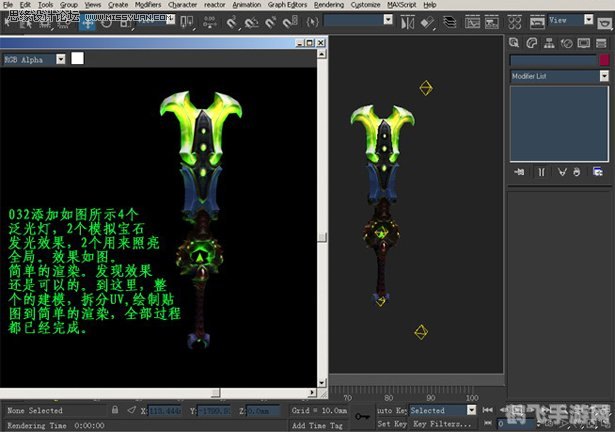Open the Motion command panel tab

[x=567, y=42]
